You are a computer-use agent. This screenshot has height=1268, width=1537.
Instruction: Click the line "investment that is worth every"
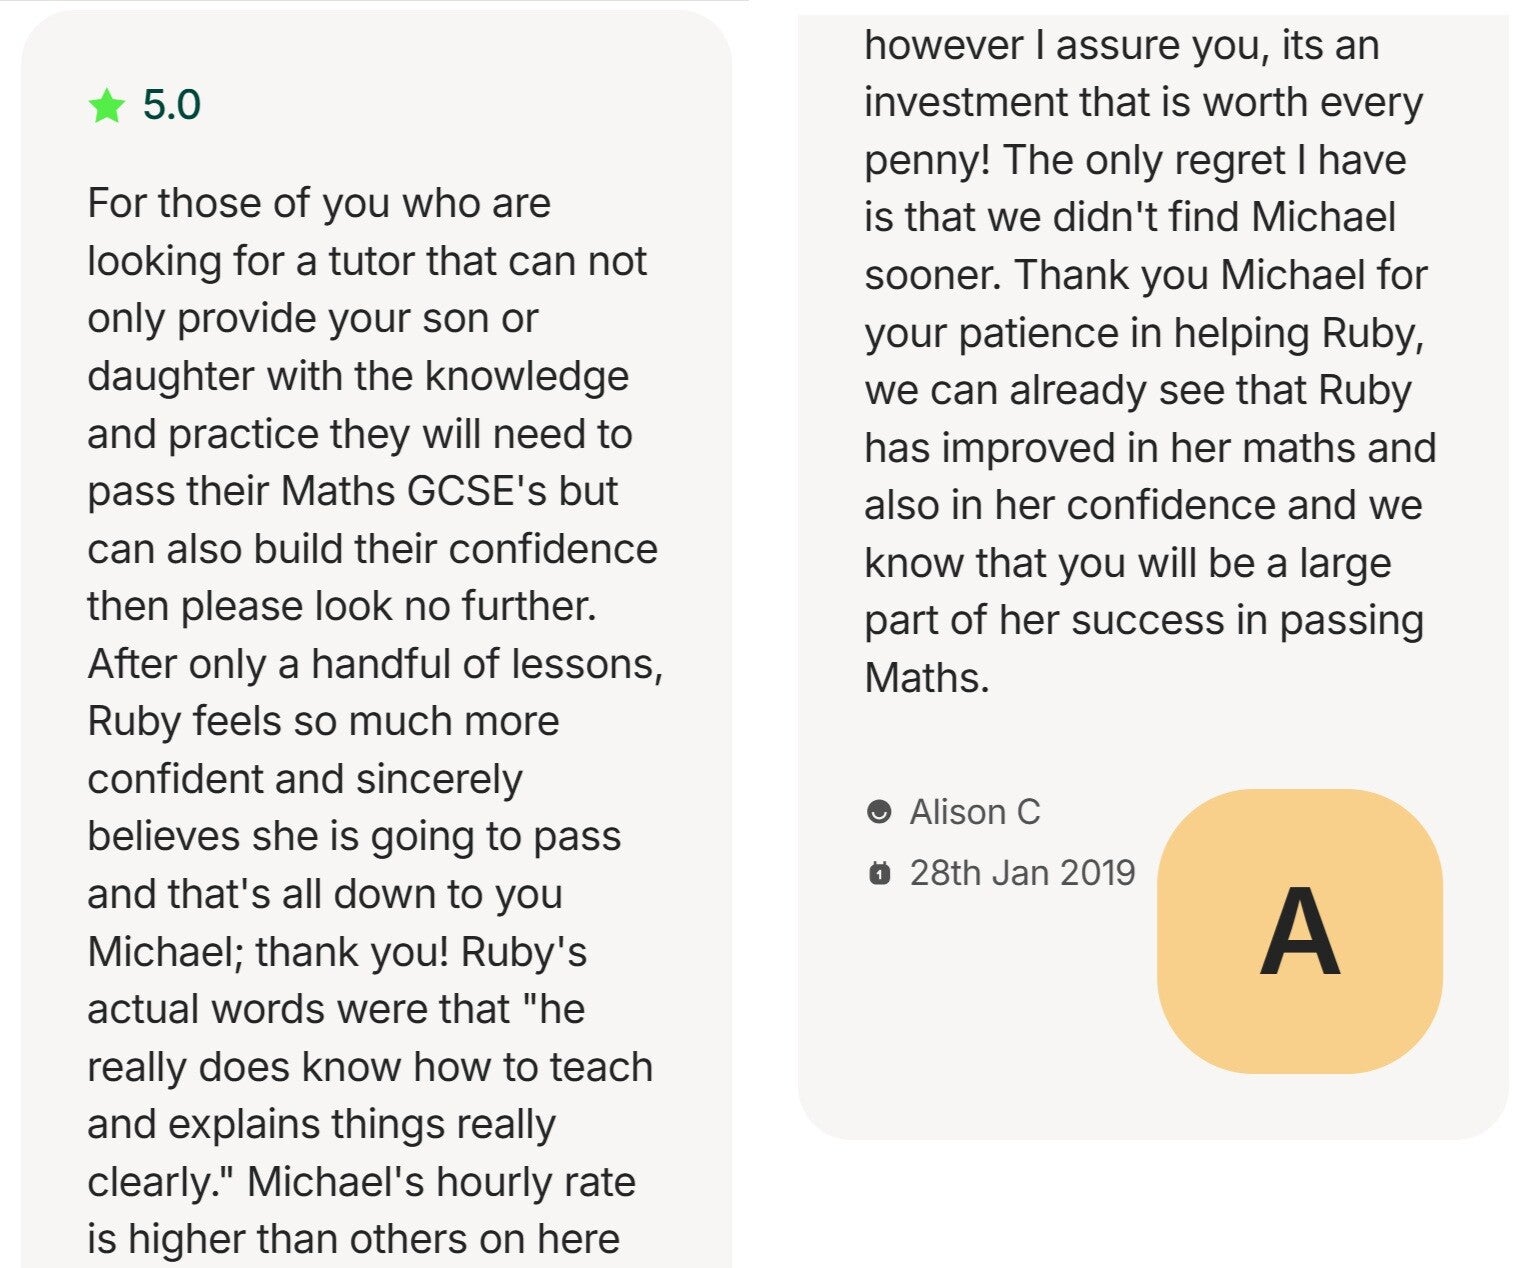(1143, 103)
